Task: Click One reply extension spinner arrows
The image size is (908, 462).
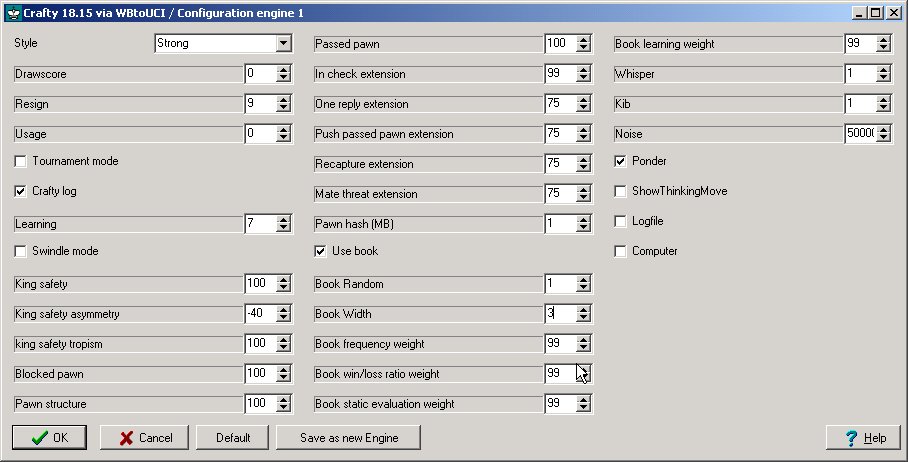Action: click(x=583, y=104)
